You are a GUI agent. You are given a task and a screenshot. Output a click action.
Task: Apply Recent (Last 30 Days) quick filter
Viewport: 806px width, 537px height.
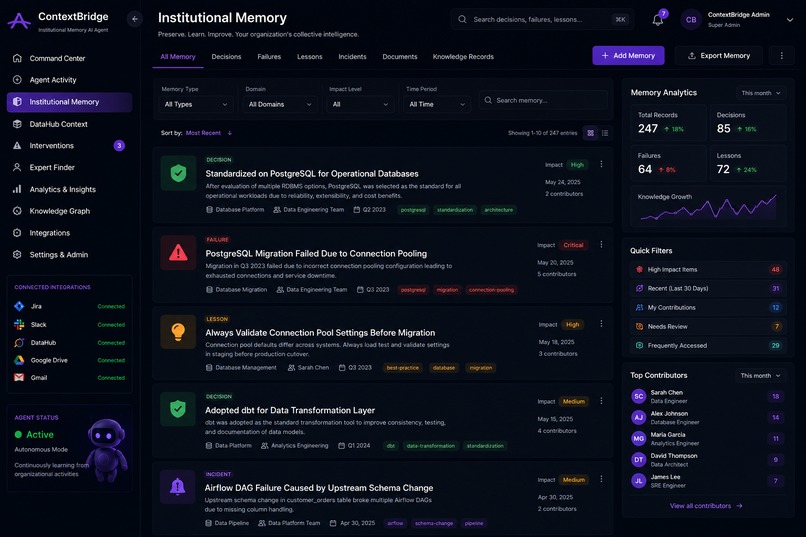(708, 288)
